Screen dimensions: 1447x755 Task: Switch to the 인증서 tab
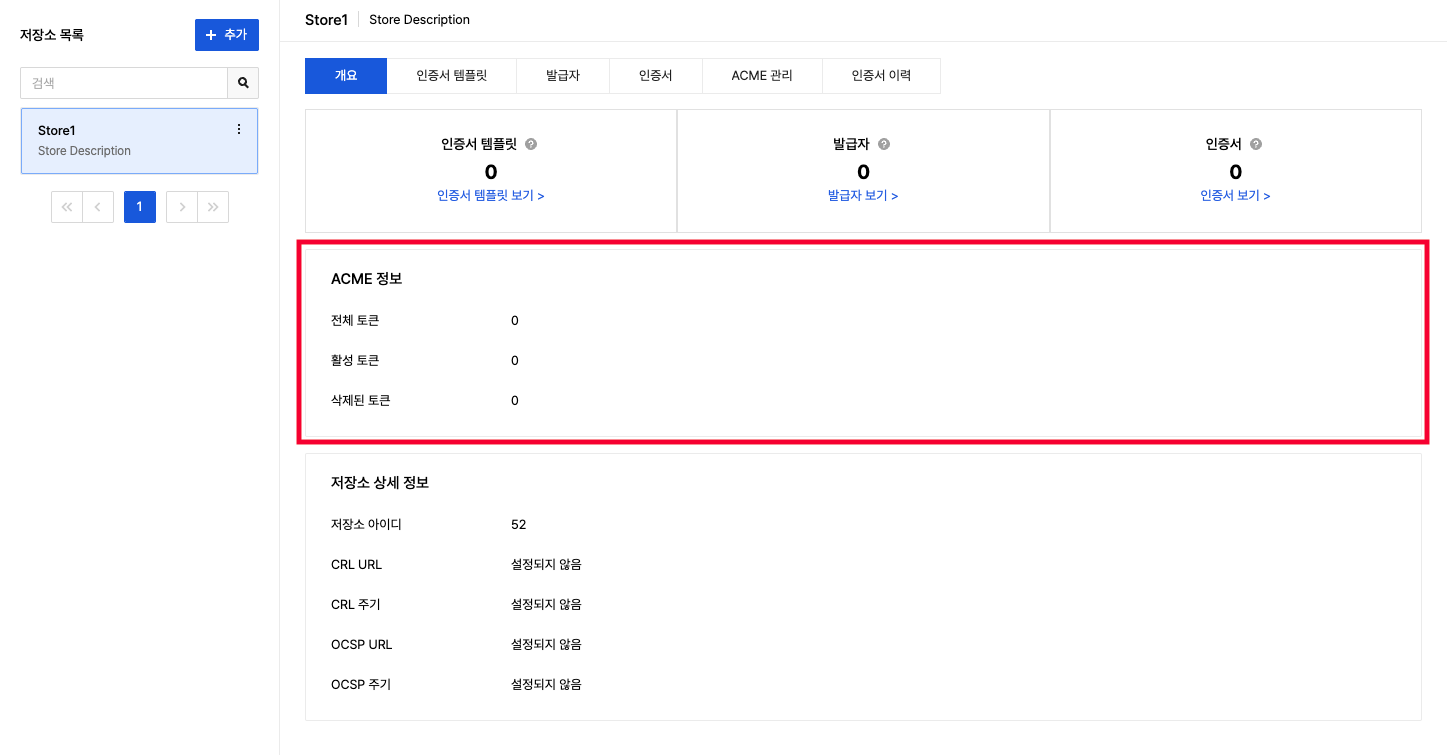(655, 76)
